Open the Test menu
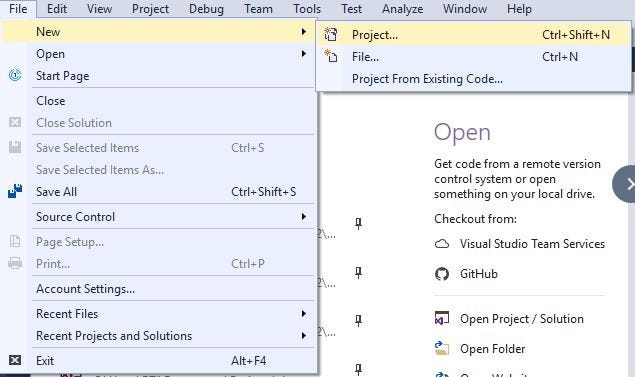 coord(351,9)
